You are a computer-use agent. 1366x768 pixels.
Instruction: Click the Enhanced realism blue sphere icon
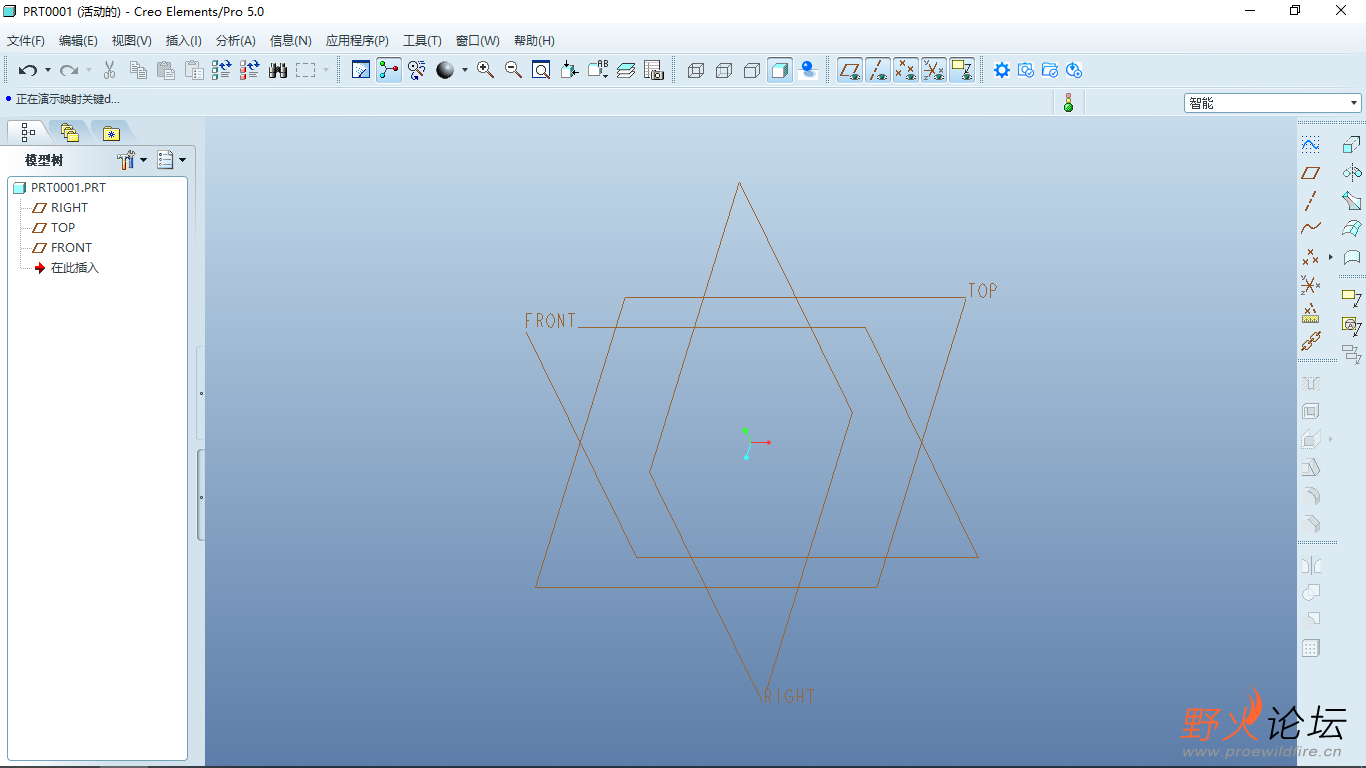(x=808, y=70)
